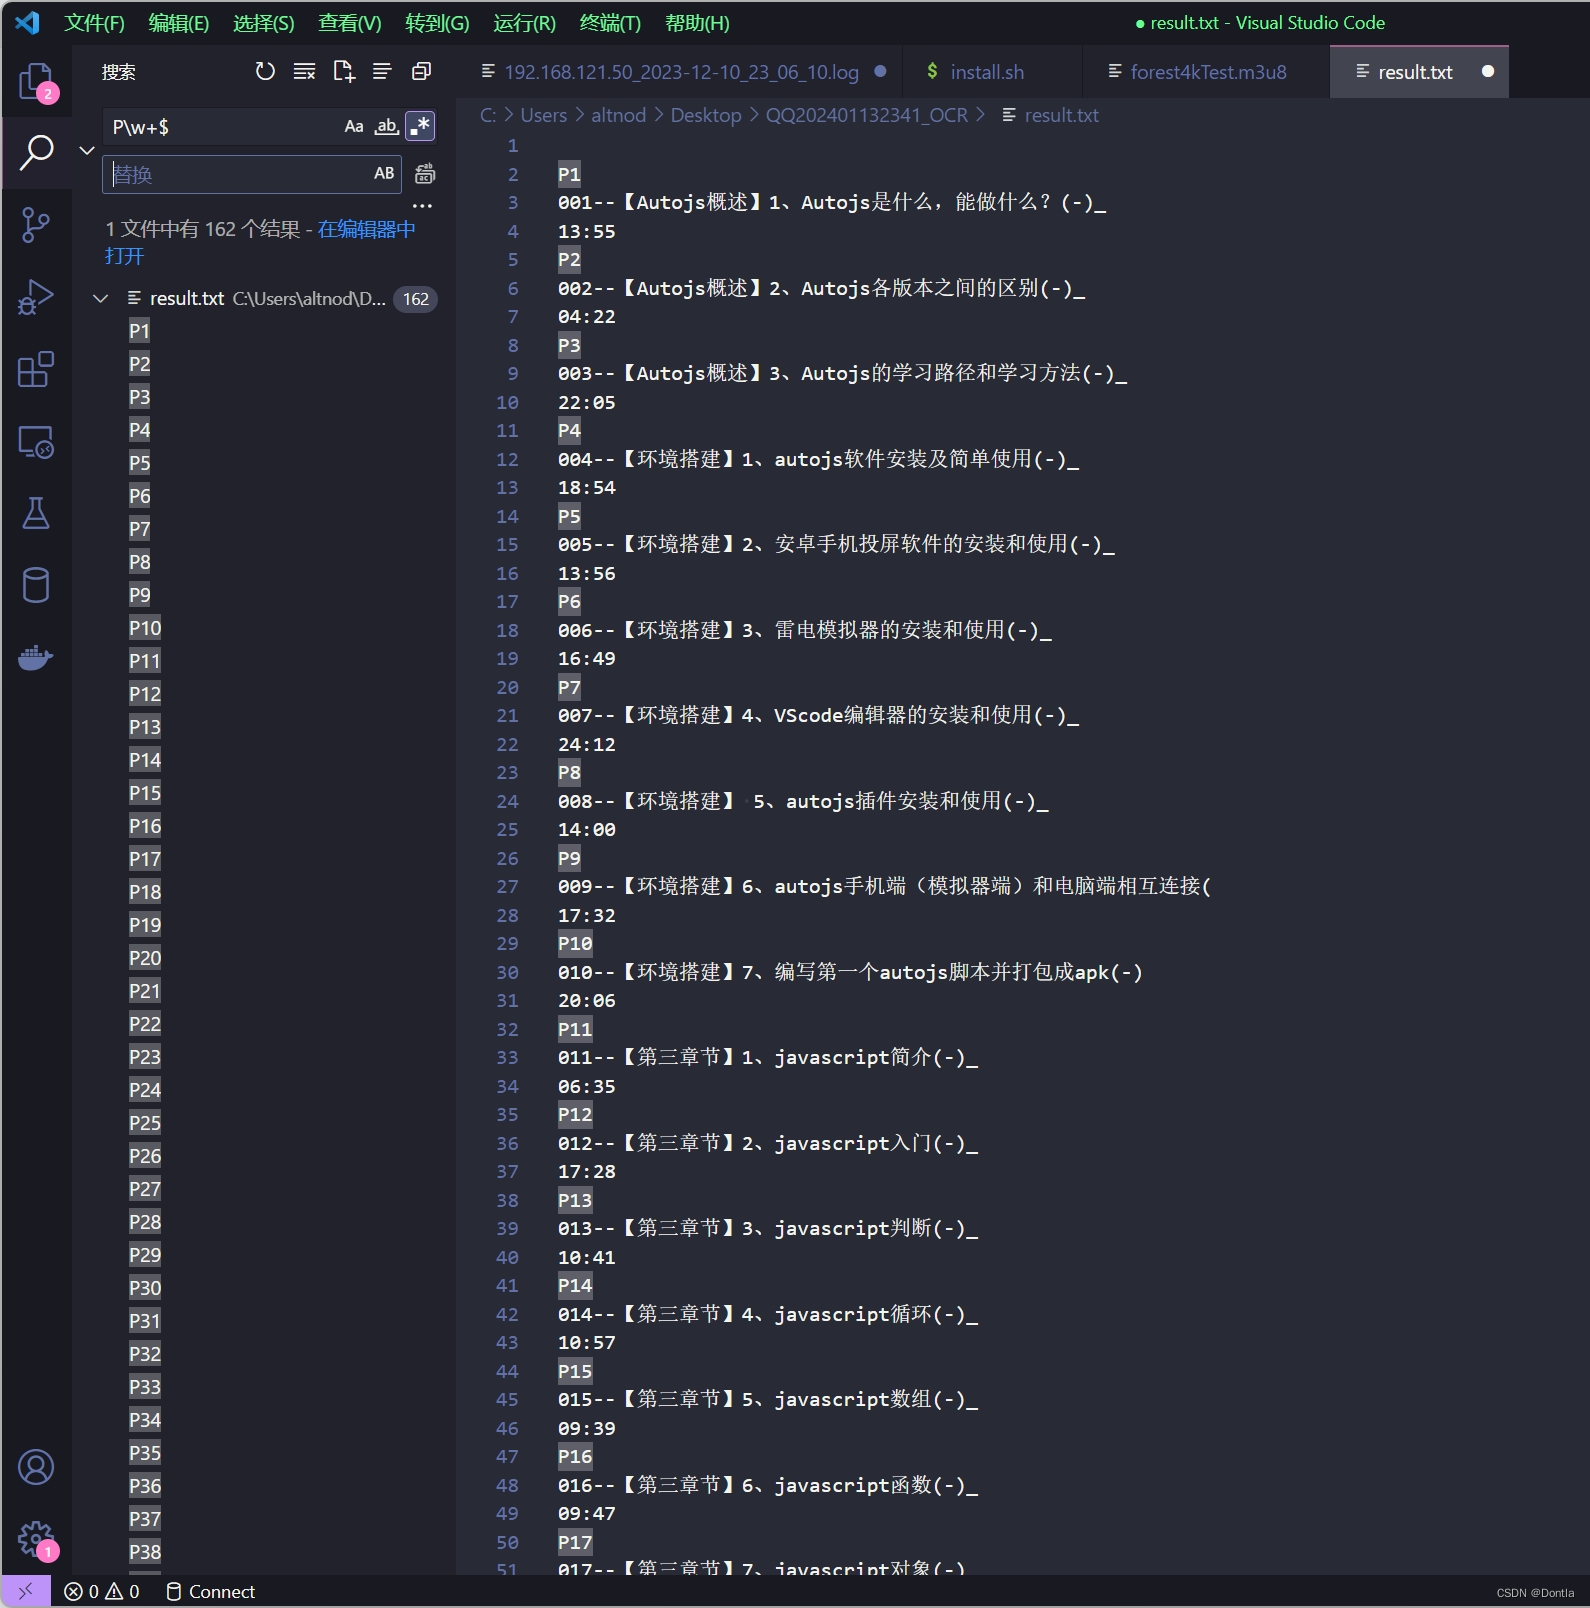The image size is (1590, 1608).
Task: View search results as tree
Action: [x=382, y=71]
